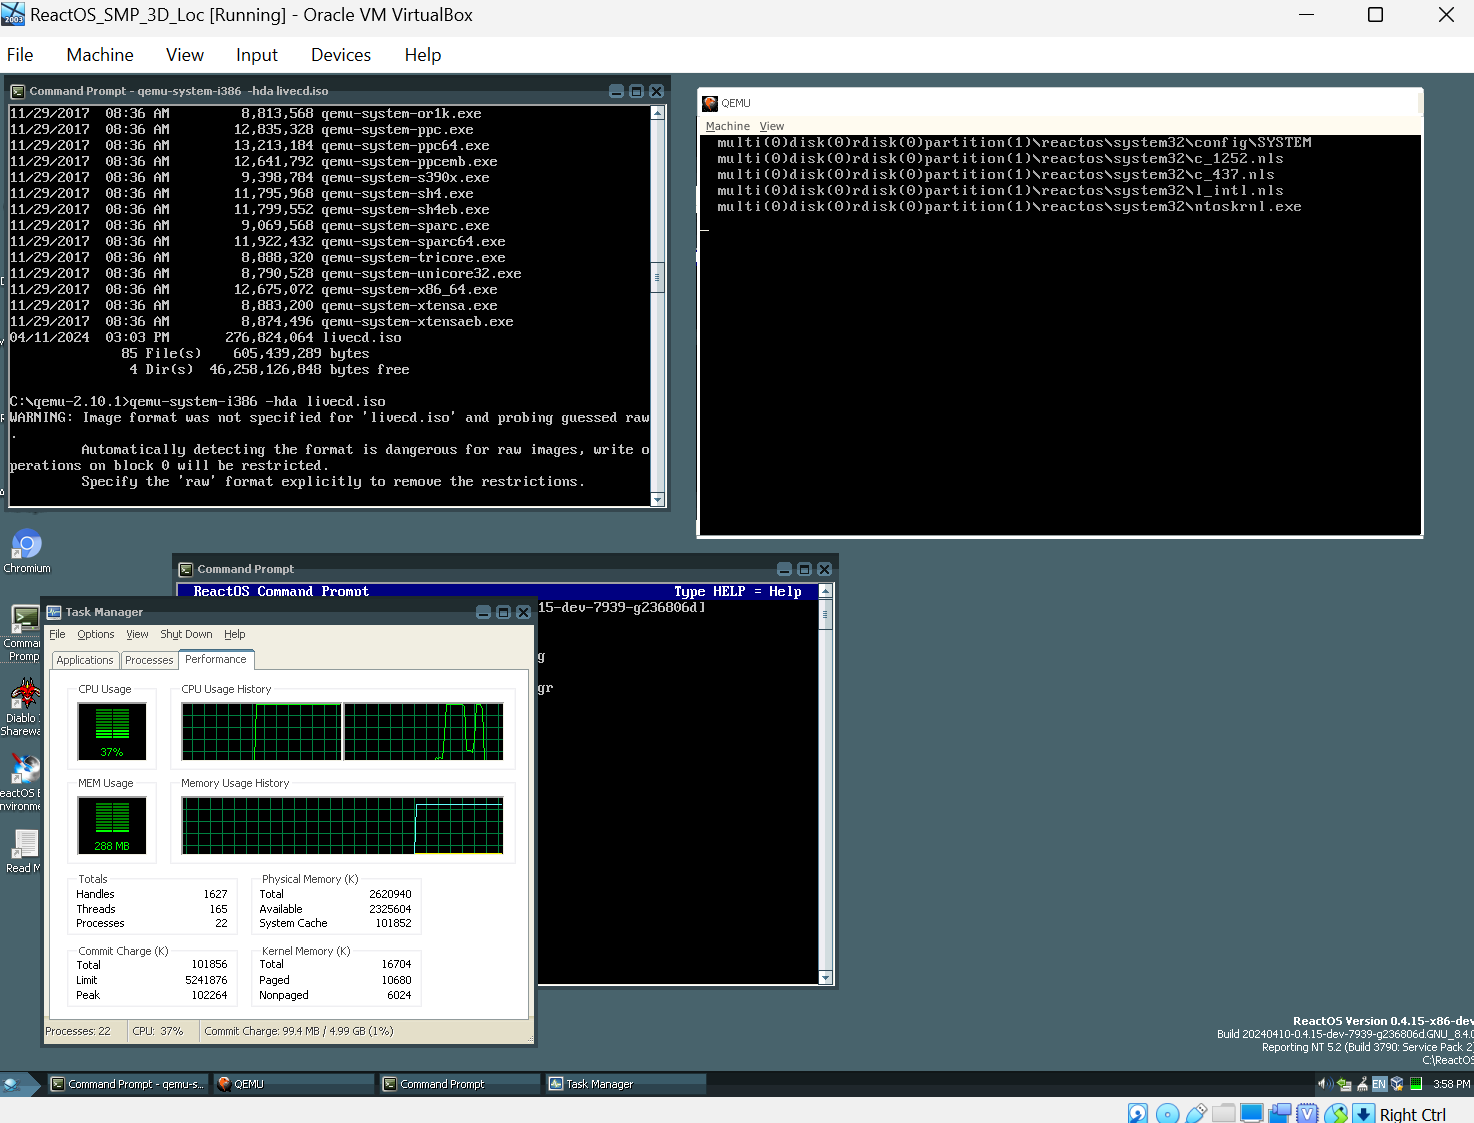1474x1123 pixels.
Task: Click scroll up arrow in ReactOS Command Prompt
Action: click(x=825, y=591)
